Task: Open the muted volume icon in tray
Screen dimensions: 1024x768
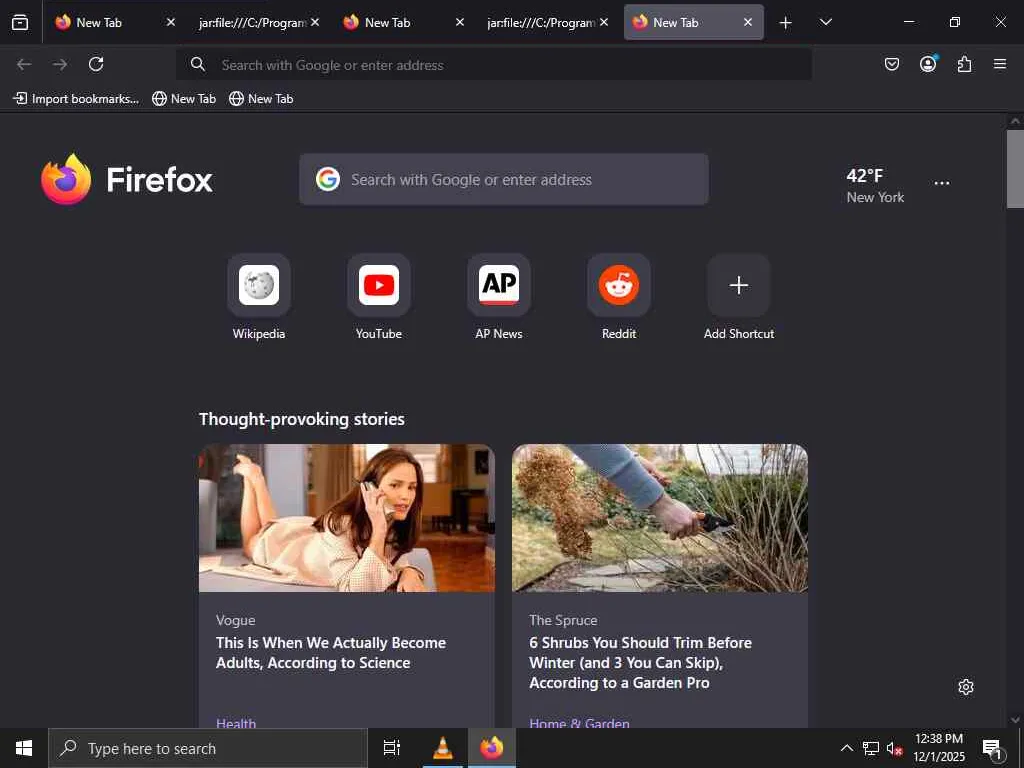Action: pyautogui.click(x=894, y=748)
